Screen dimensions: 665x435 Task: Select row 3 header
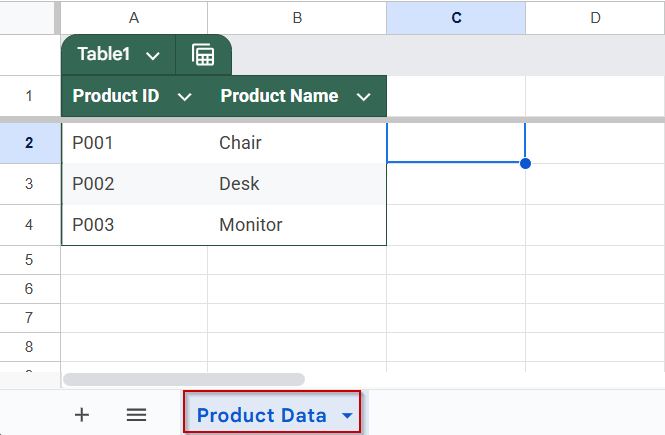click(29, 184)
